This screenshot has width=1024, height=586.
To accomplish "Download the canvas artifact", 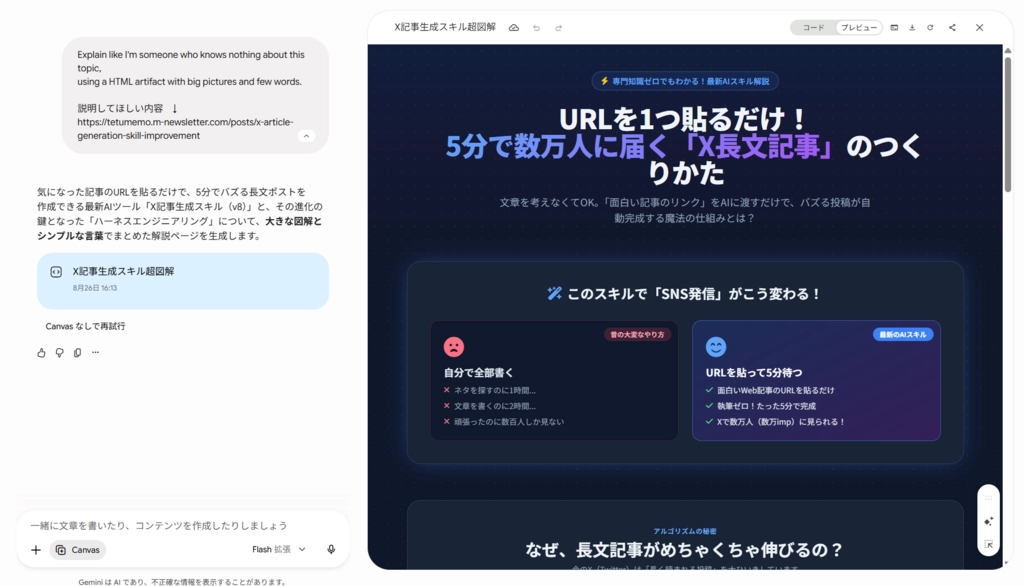I will pos(912,27).
